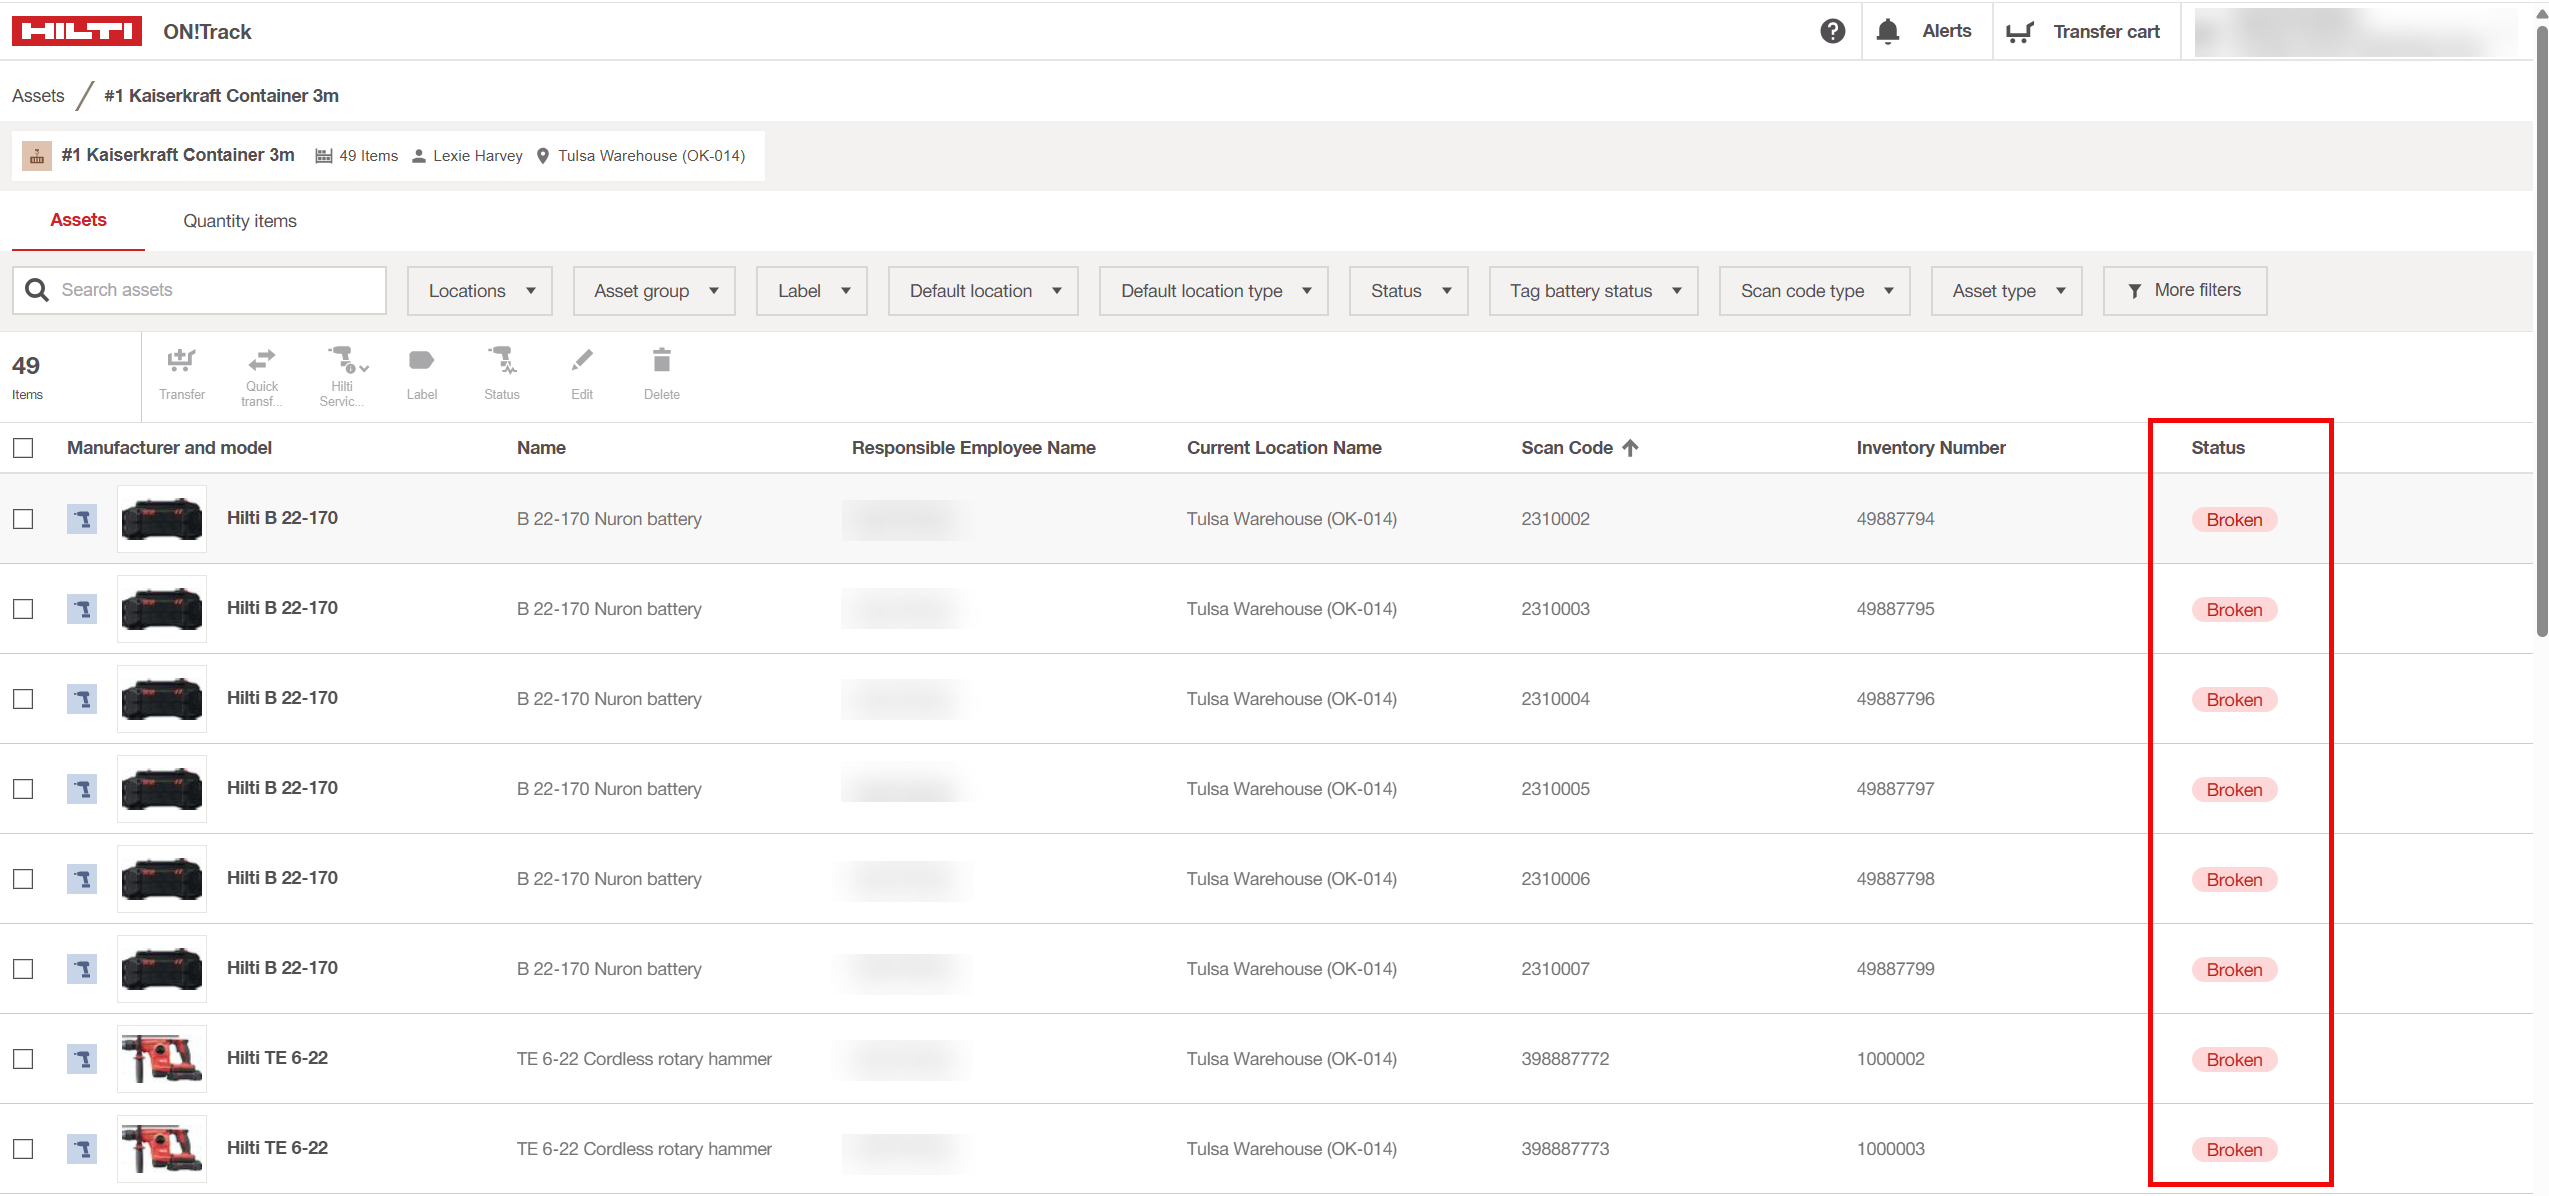Expand the Status filter dropdown

coord(1409,291)
